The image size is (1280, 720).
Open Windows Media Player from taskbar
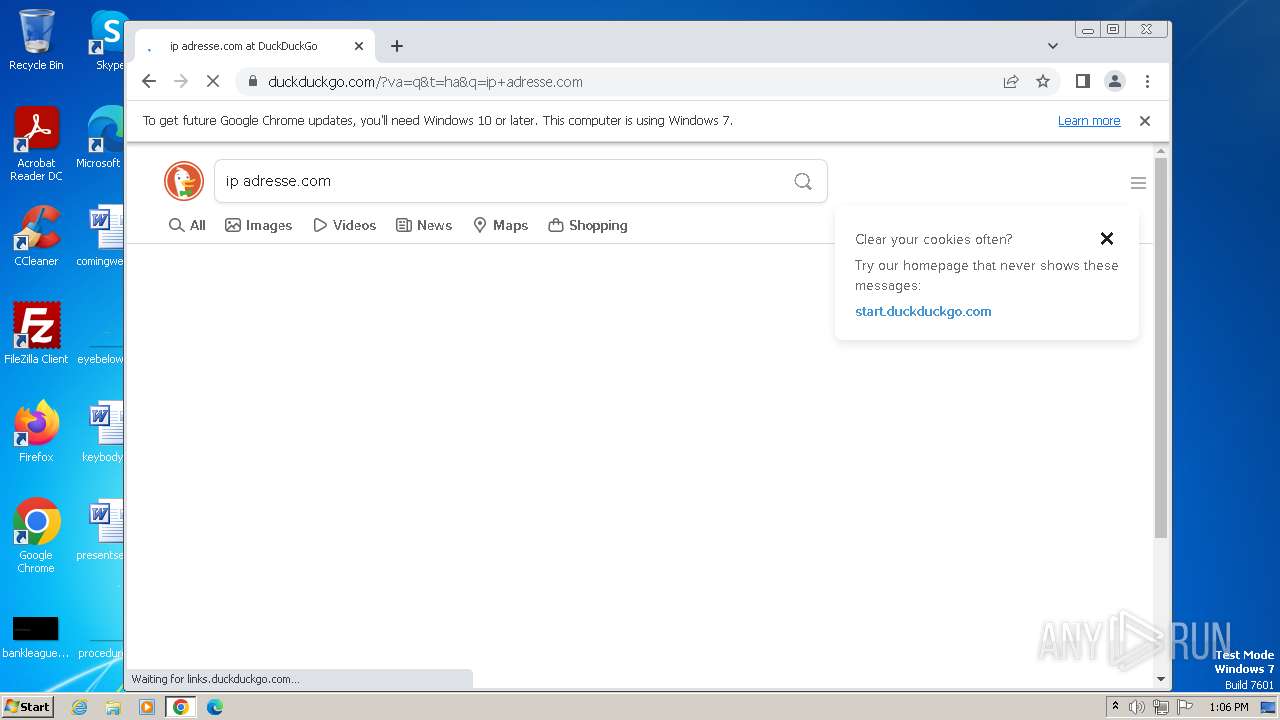pos(147,707)
